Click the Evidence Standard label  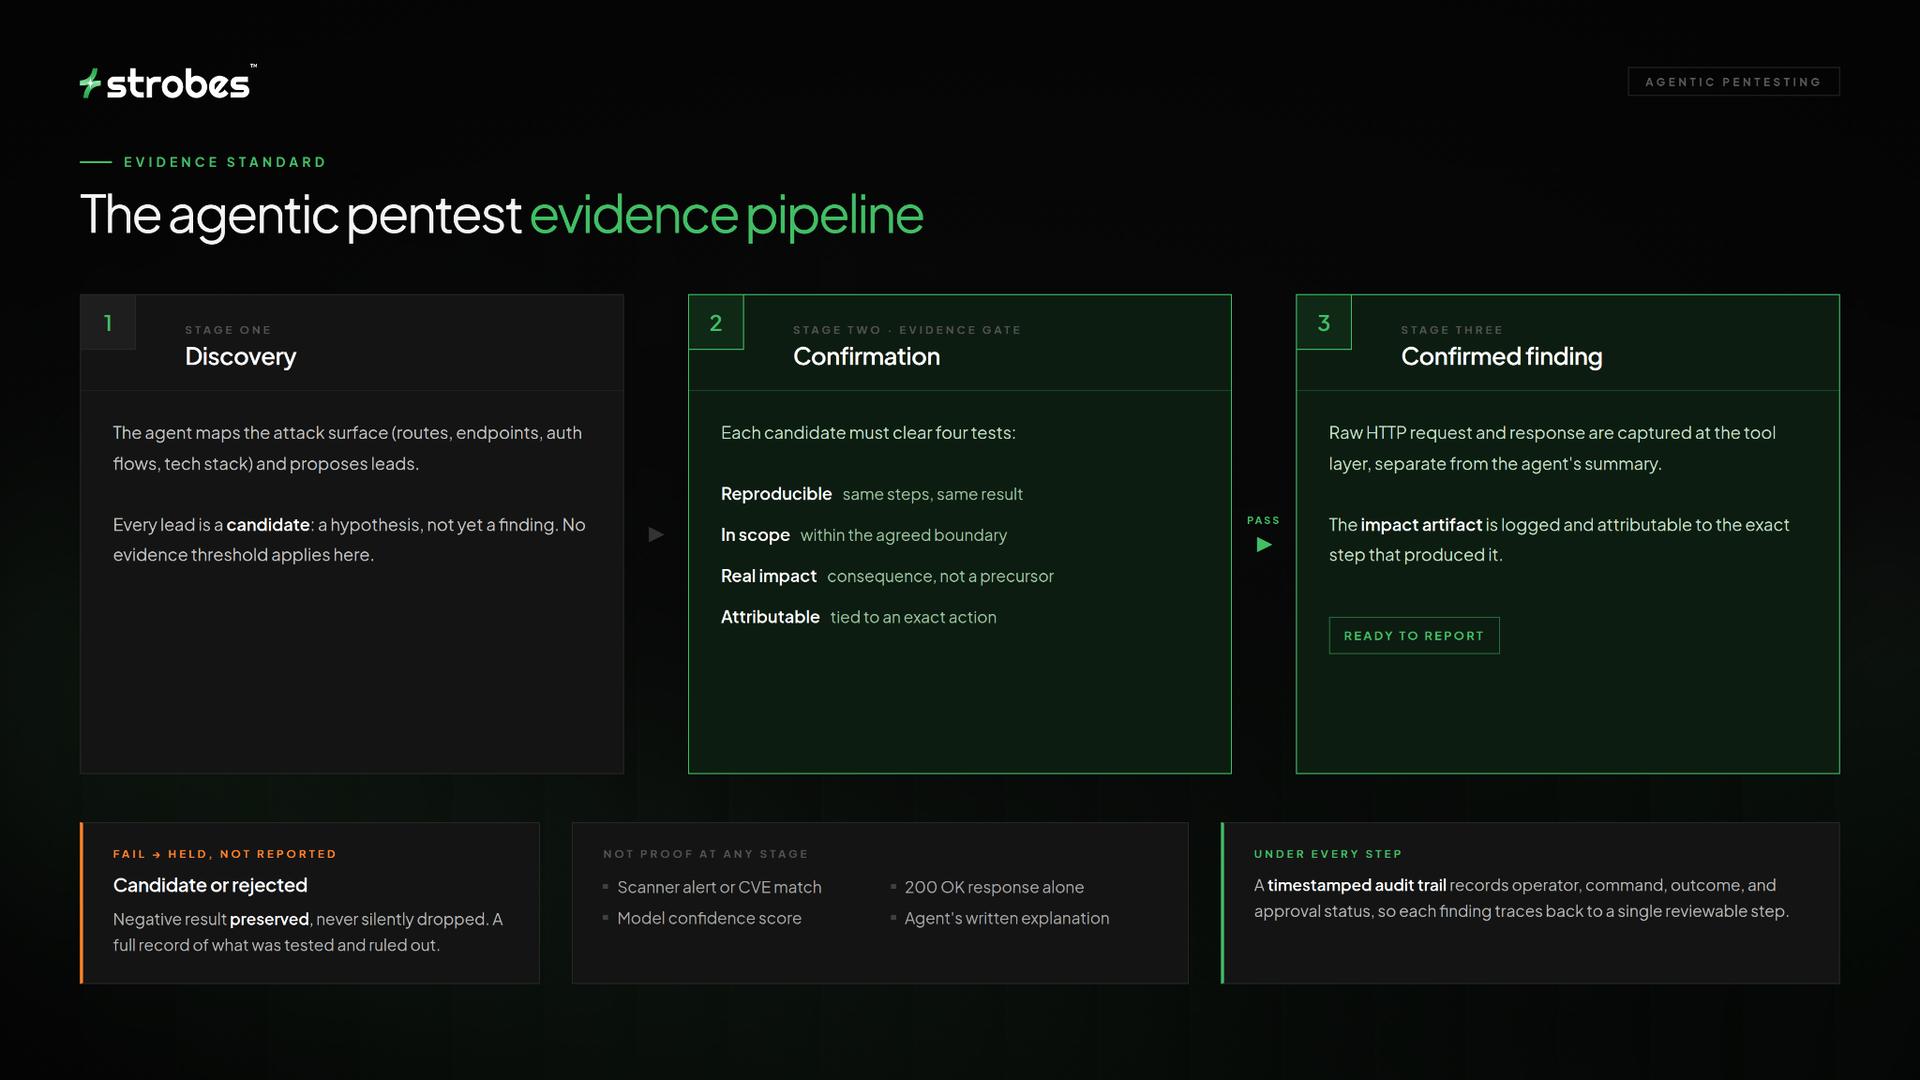225,162
